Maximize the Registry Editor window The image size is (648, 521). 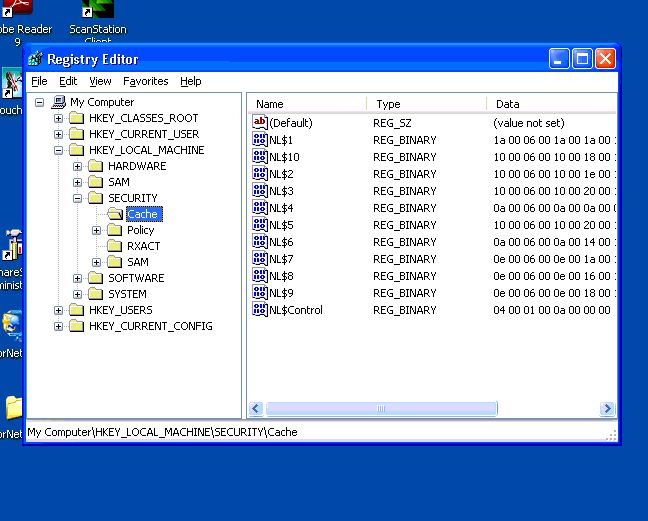point(582,59)
